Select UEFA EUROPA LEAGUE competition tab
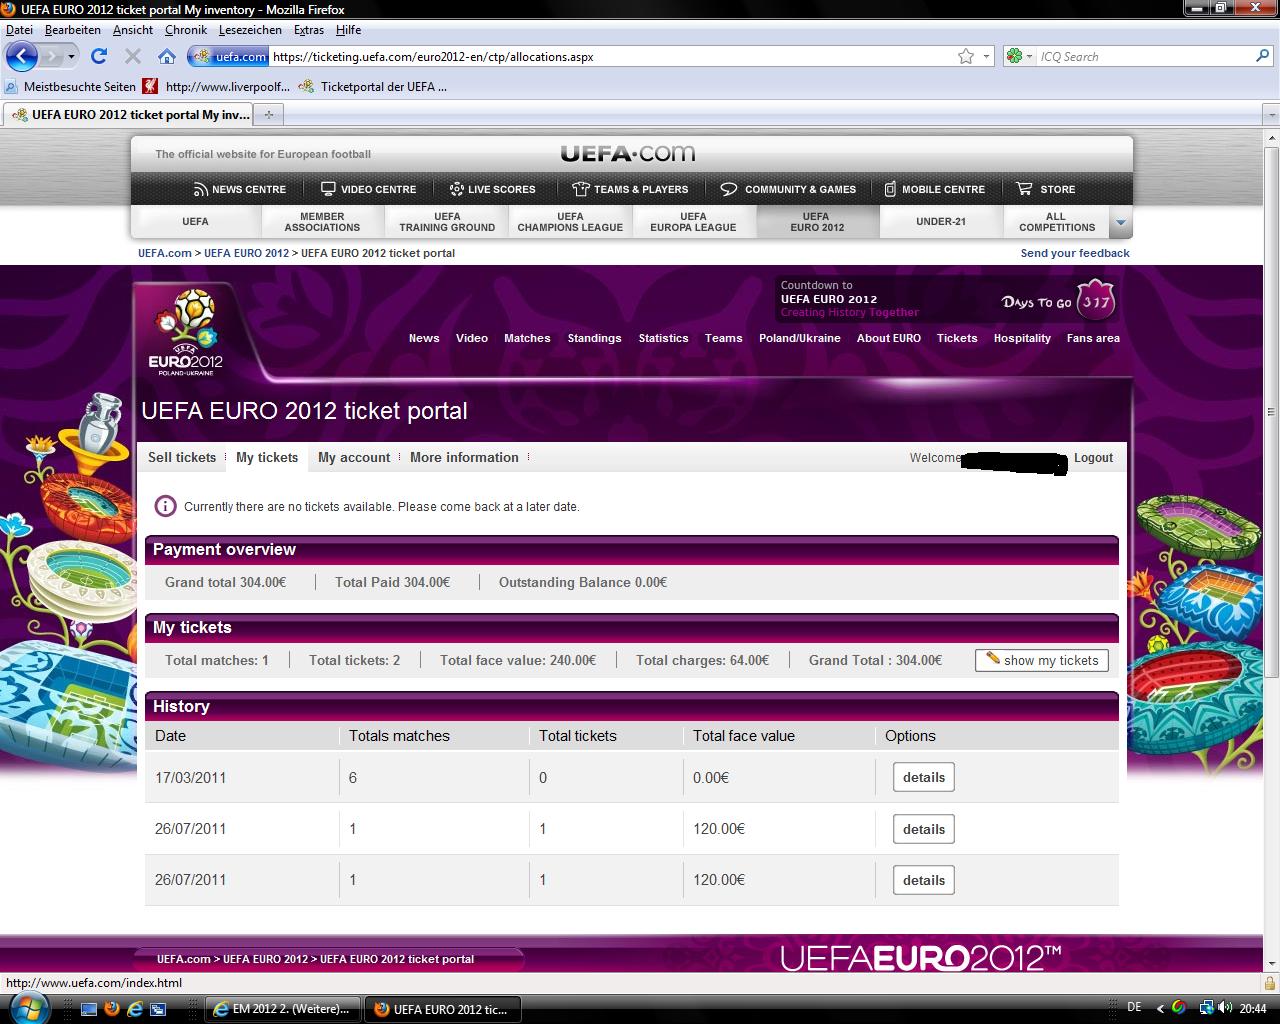Viewport: 1280px width, 1024px height. (693, 222)
